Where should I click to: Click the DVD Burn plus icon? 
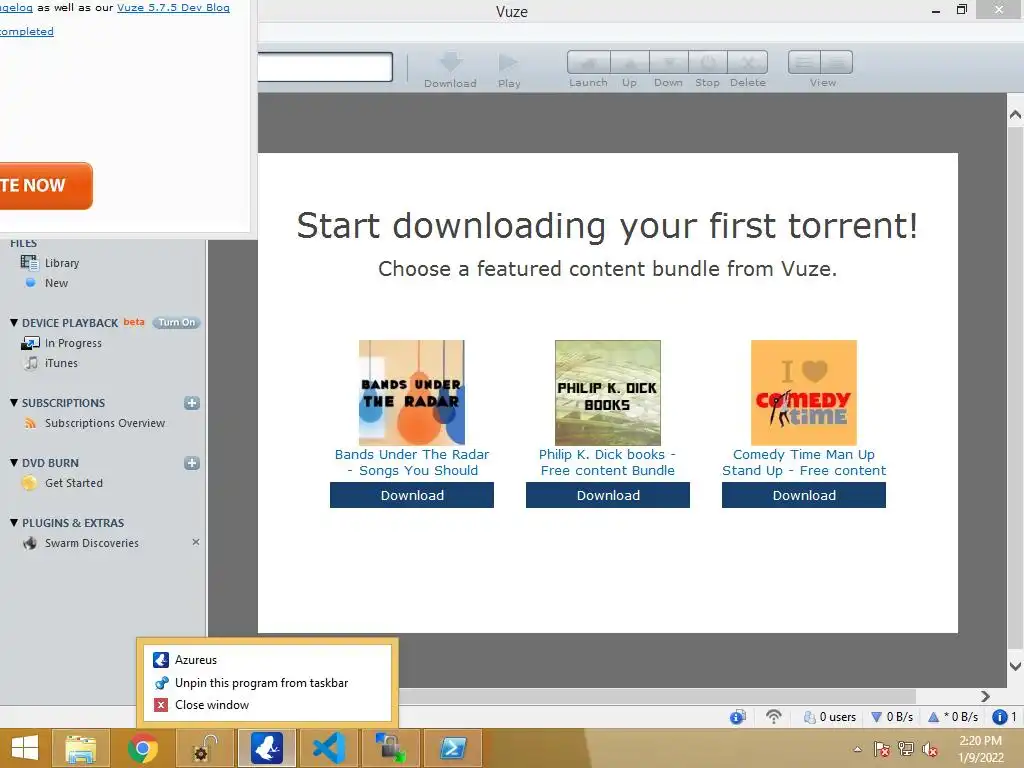191,463
